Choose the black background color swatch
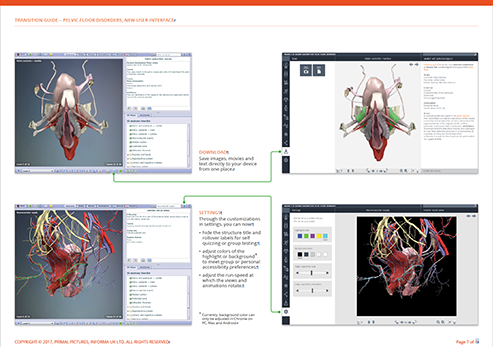Viewport: 493px width, 360px height. pos(300,255)
